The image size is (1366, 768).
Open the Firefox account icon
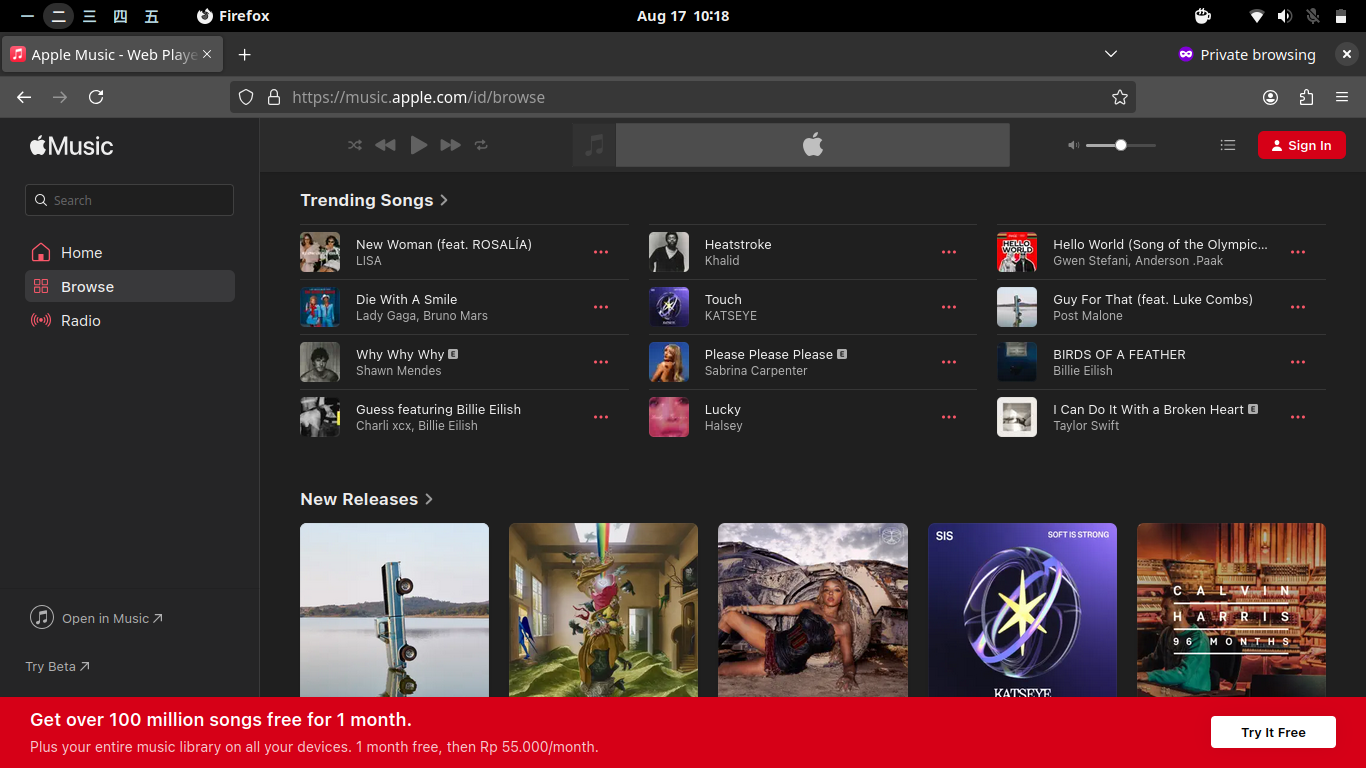(1270, 97)
